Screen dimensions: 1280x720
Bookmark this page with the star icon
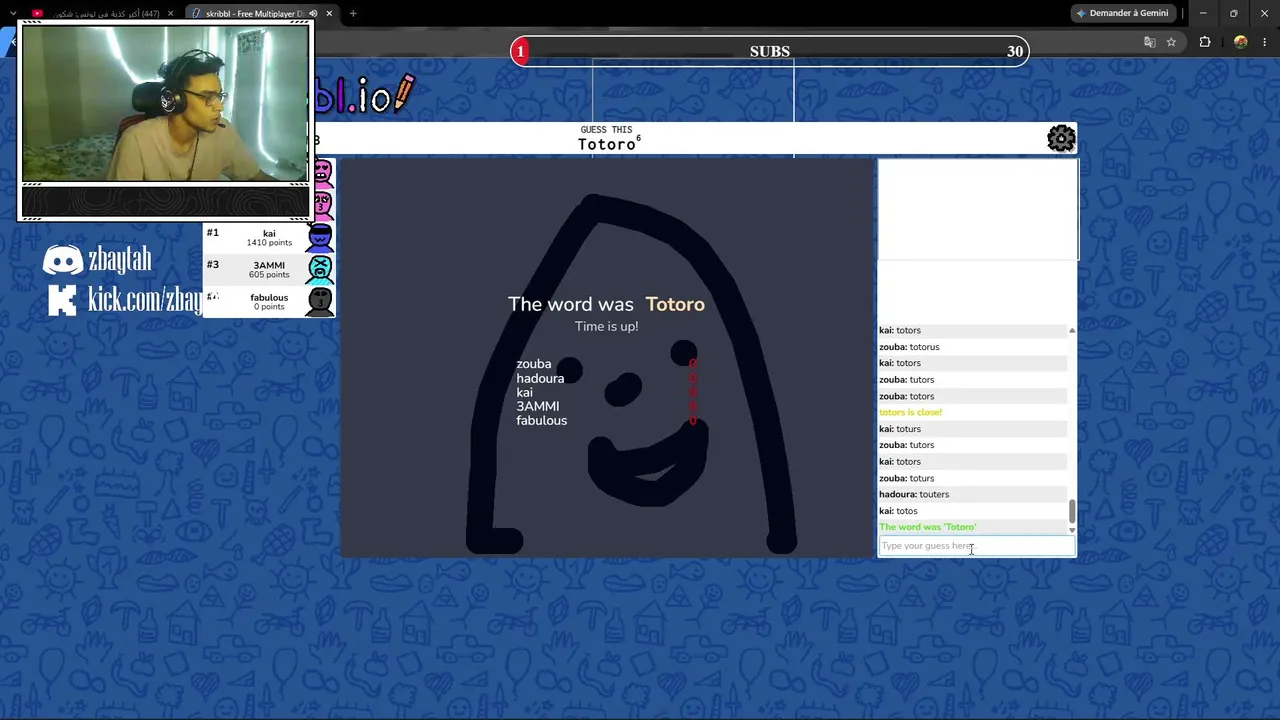click(x=1171, y=42)
